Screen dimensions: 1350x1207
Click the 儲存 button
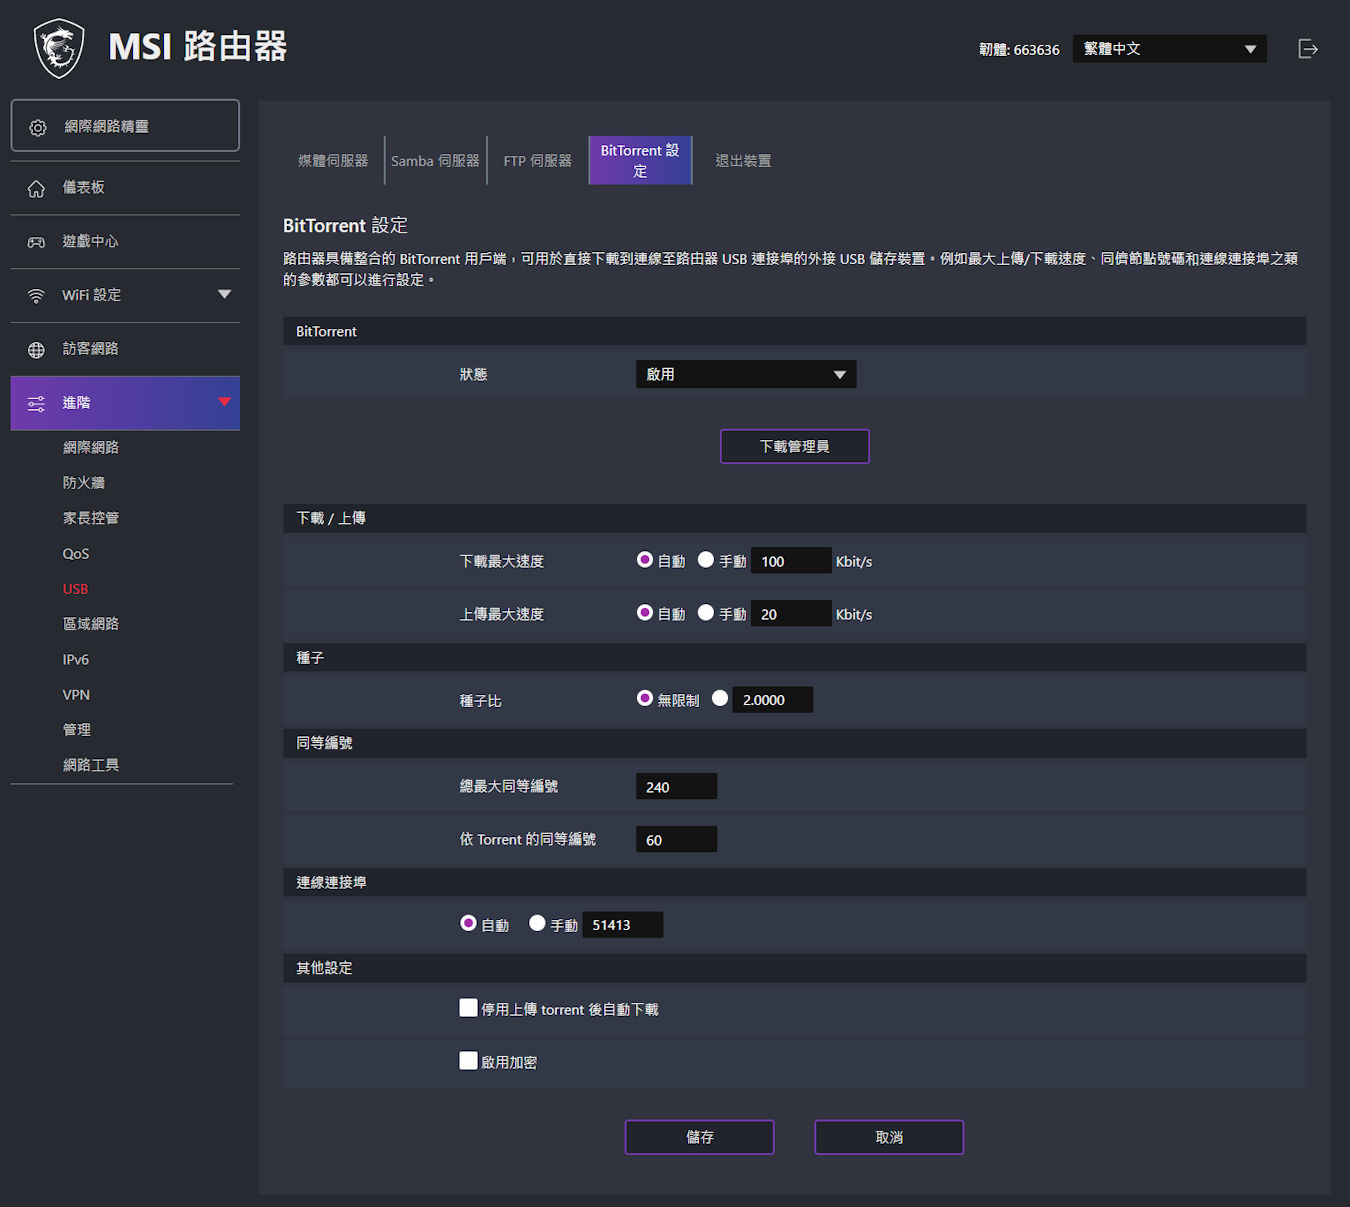pyautogui.click(x=700, y=1138)
